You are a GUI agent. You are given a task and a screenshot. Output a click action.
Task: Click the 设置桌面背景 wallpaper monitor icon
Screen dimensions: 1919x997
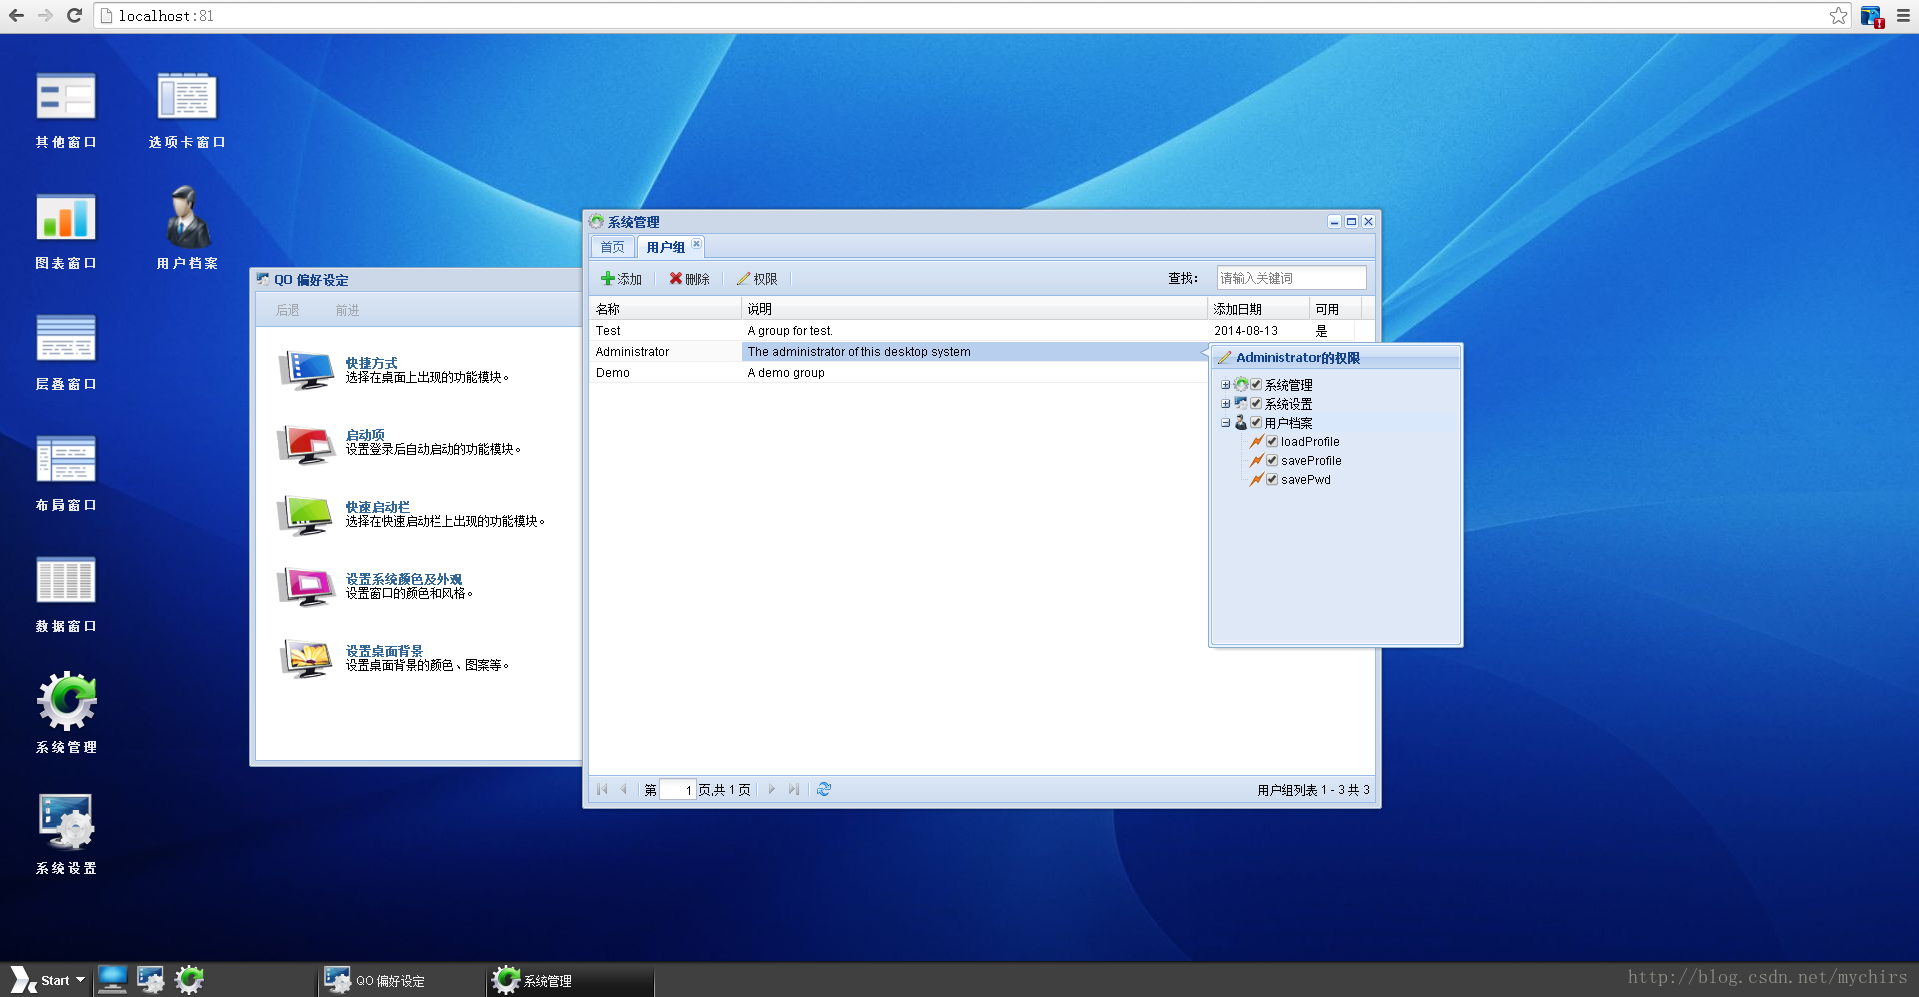click(x=305, y=658)
